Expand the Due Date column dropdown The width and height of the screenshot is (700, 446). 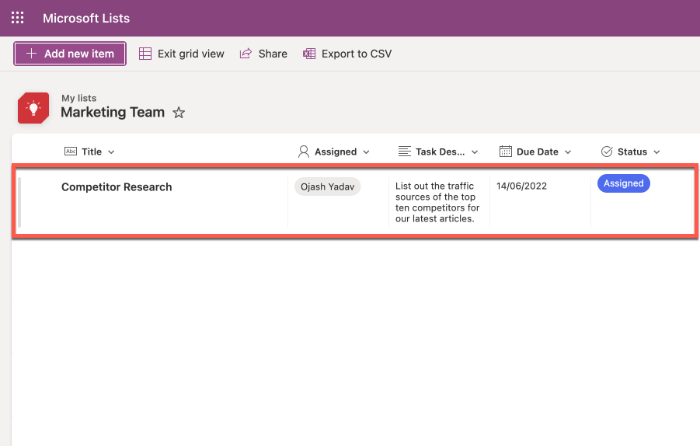pyautogui.click(x=568, y=152)
